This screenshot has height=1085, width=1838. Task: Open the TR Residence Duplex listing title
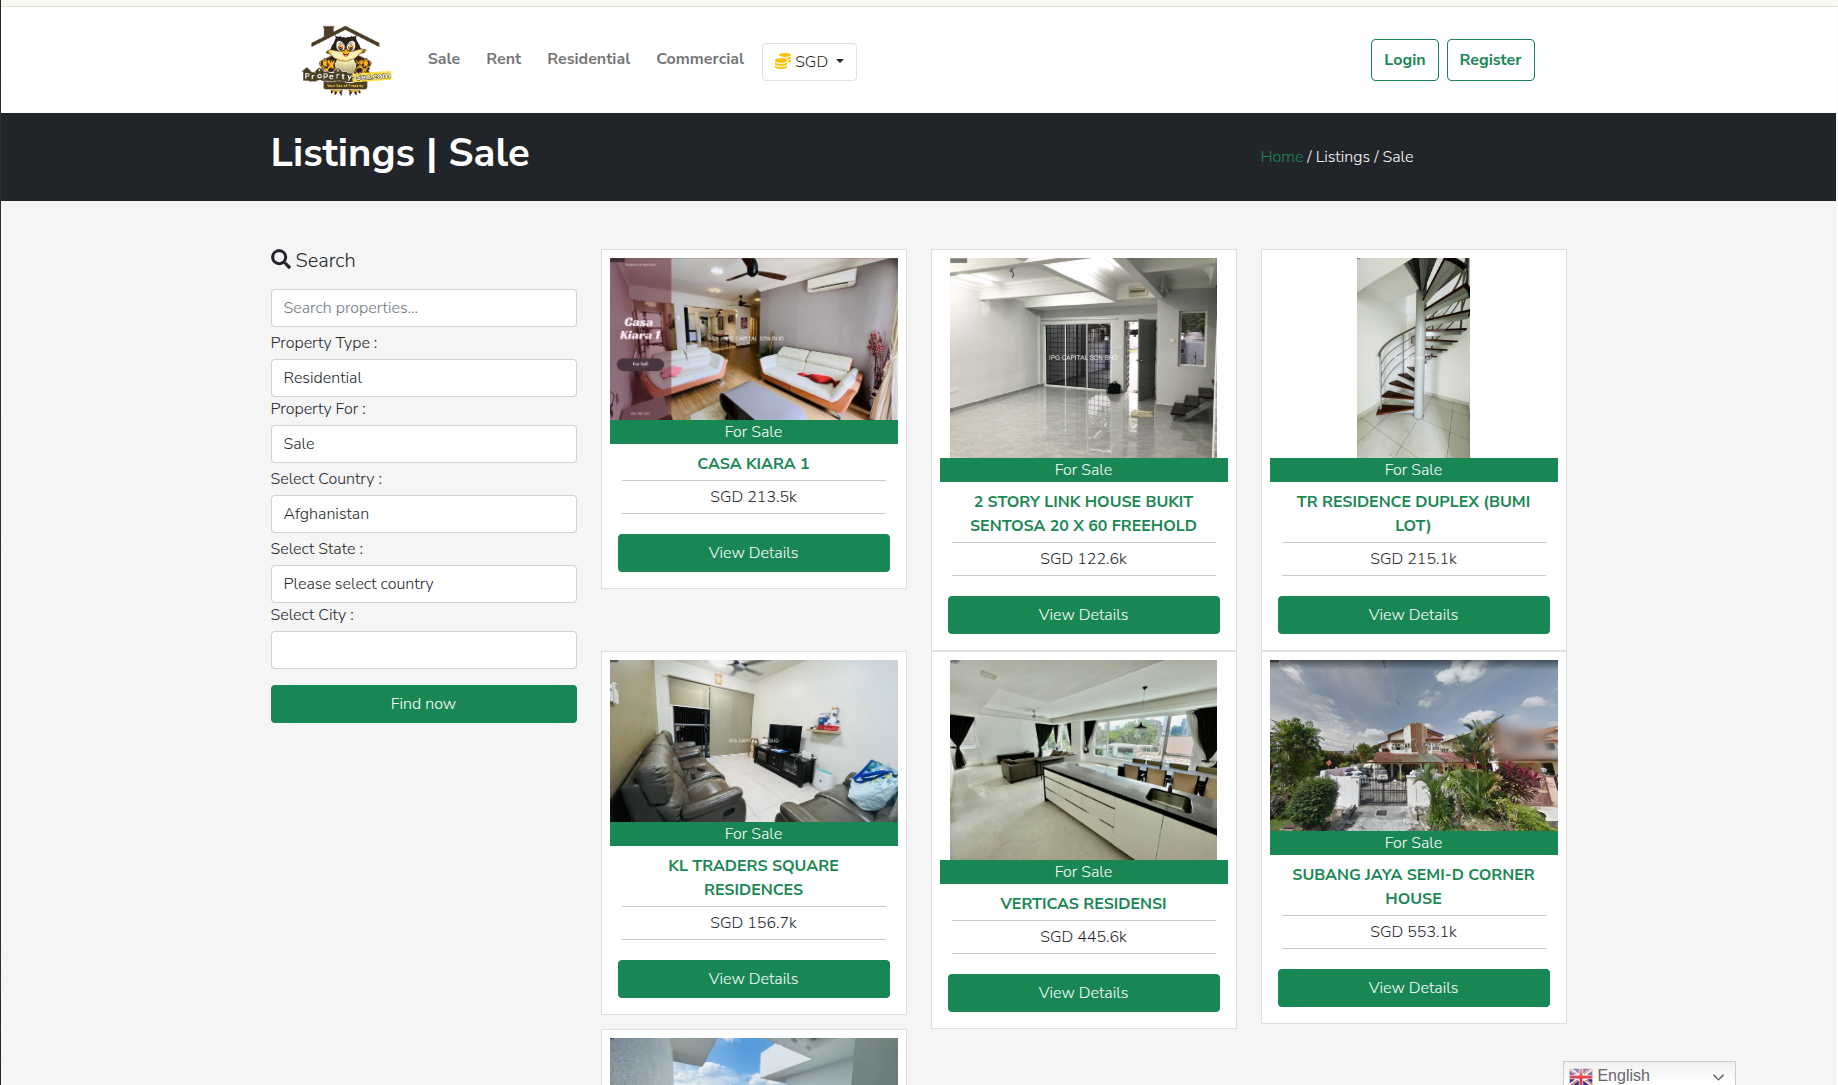[1413, 513]
